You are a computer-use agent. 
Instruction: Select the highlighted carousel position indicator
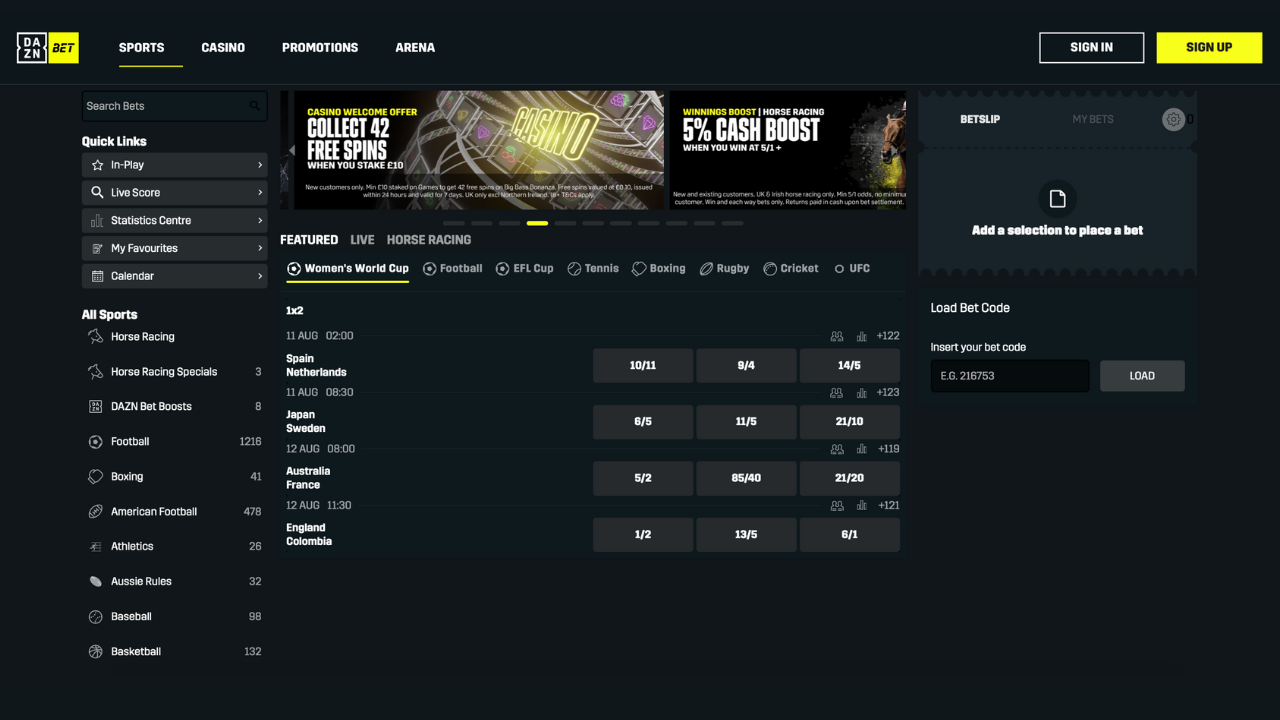537,224
